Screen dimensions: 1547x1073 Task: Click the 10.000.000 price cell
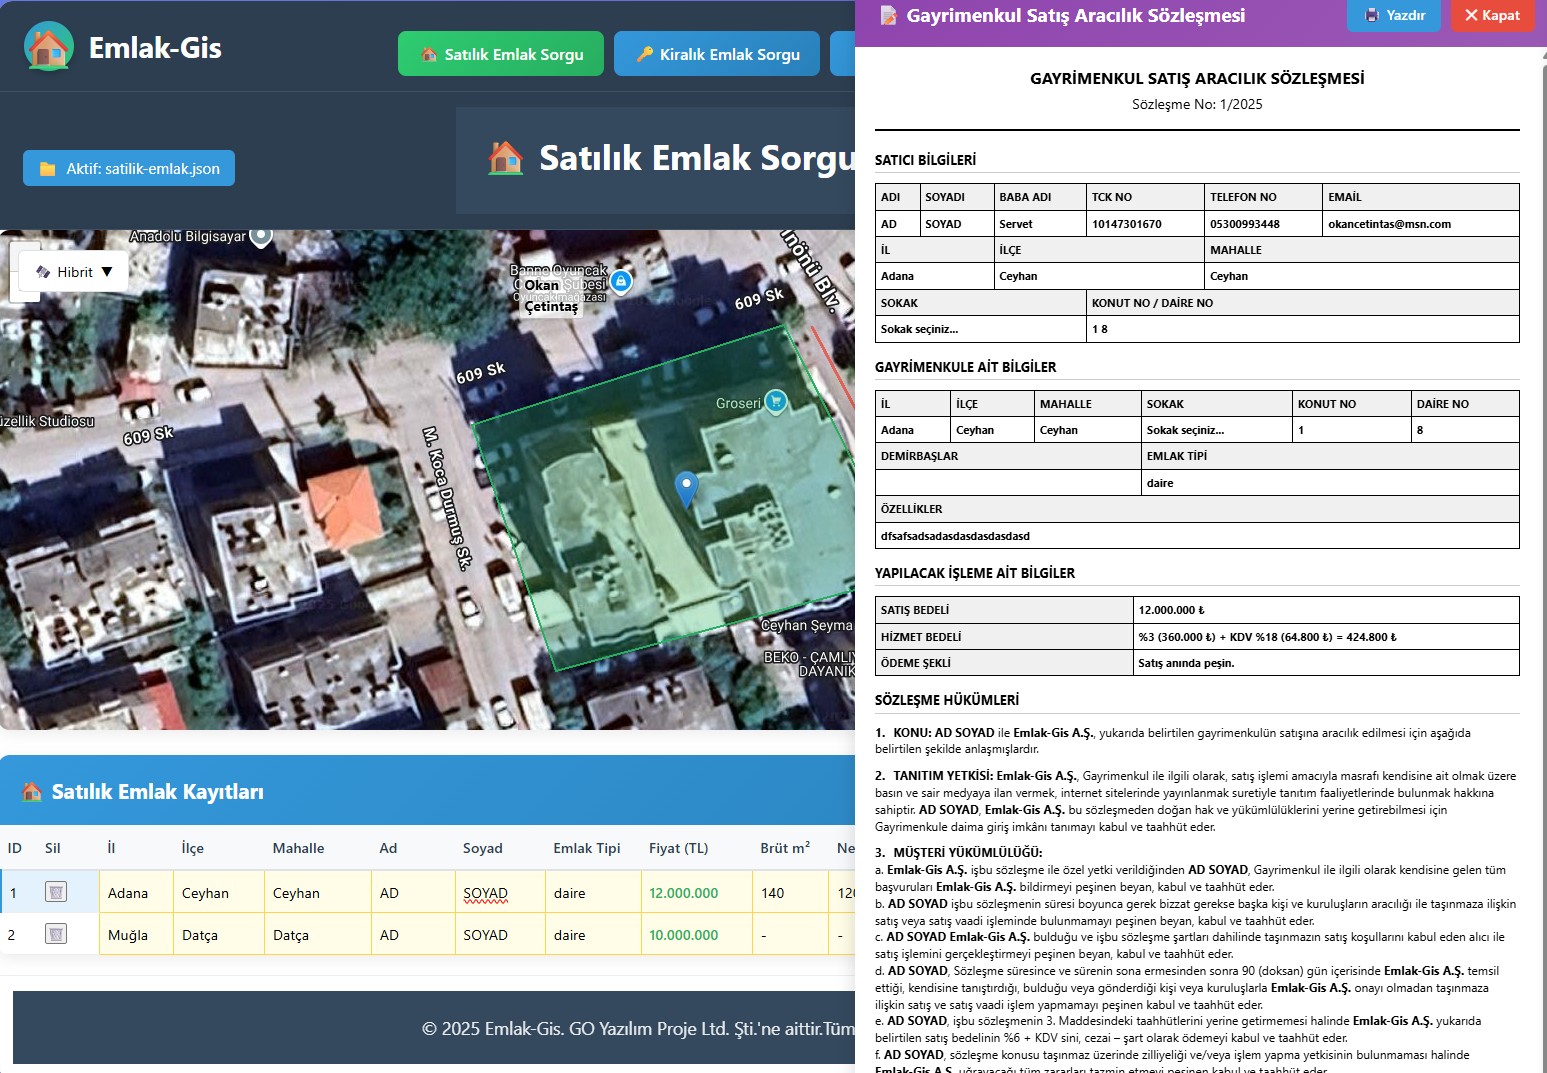click(684, 935)
